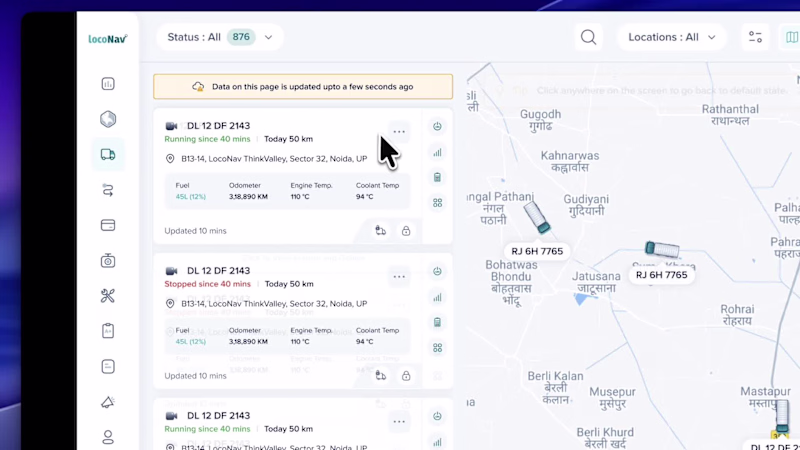
Task: Click Jatusana place label on map
Action: click(x=596, y=282)
